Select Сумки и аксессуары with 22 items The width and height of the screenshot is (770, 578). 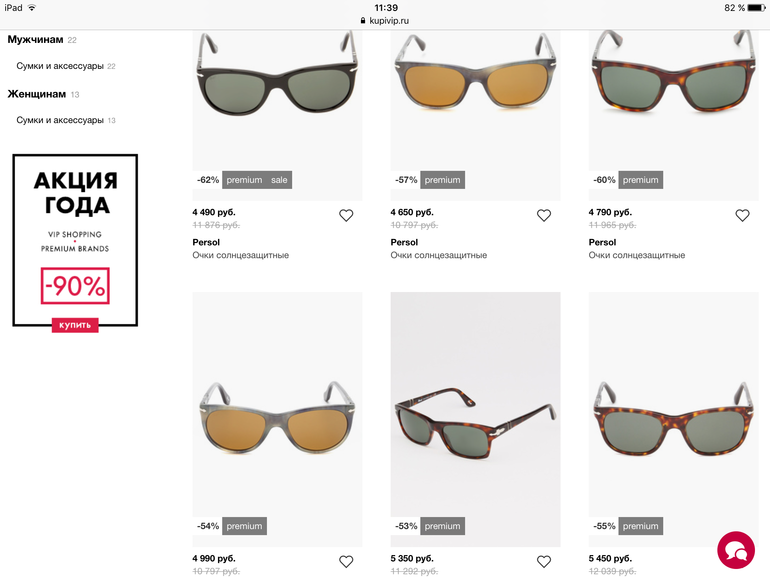pyautogui.click(x=60, y=66)
